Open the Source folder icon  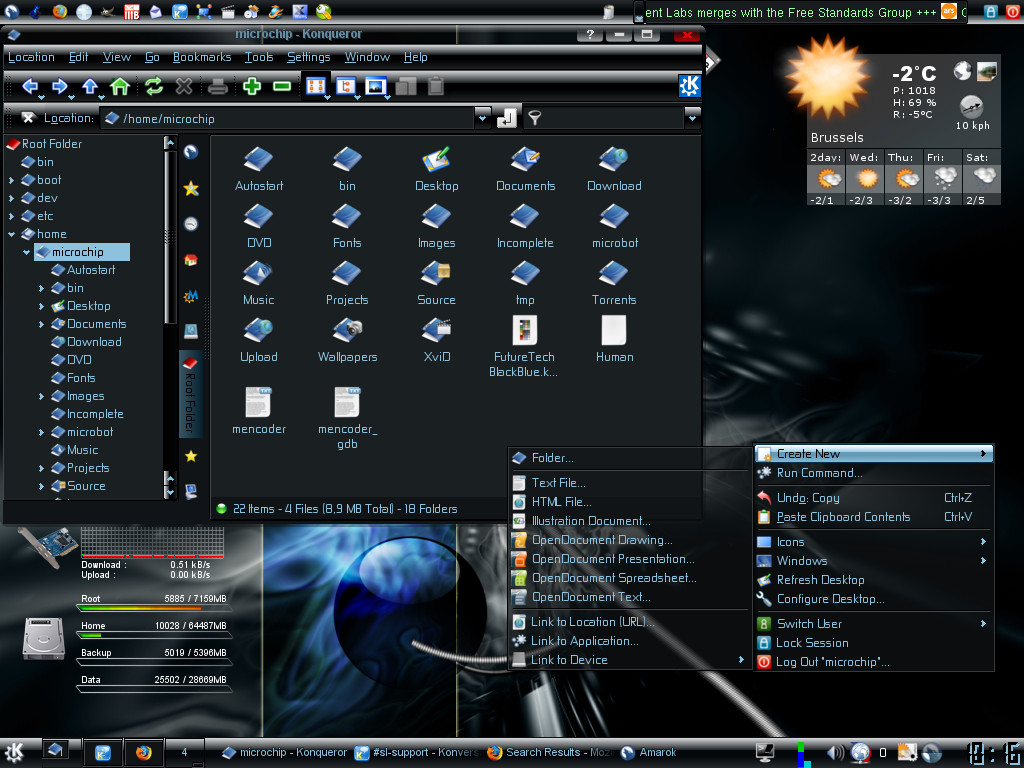click(436, 283)
